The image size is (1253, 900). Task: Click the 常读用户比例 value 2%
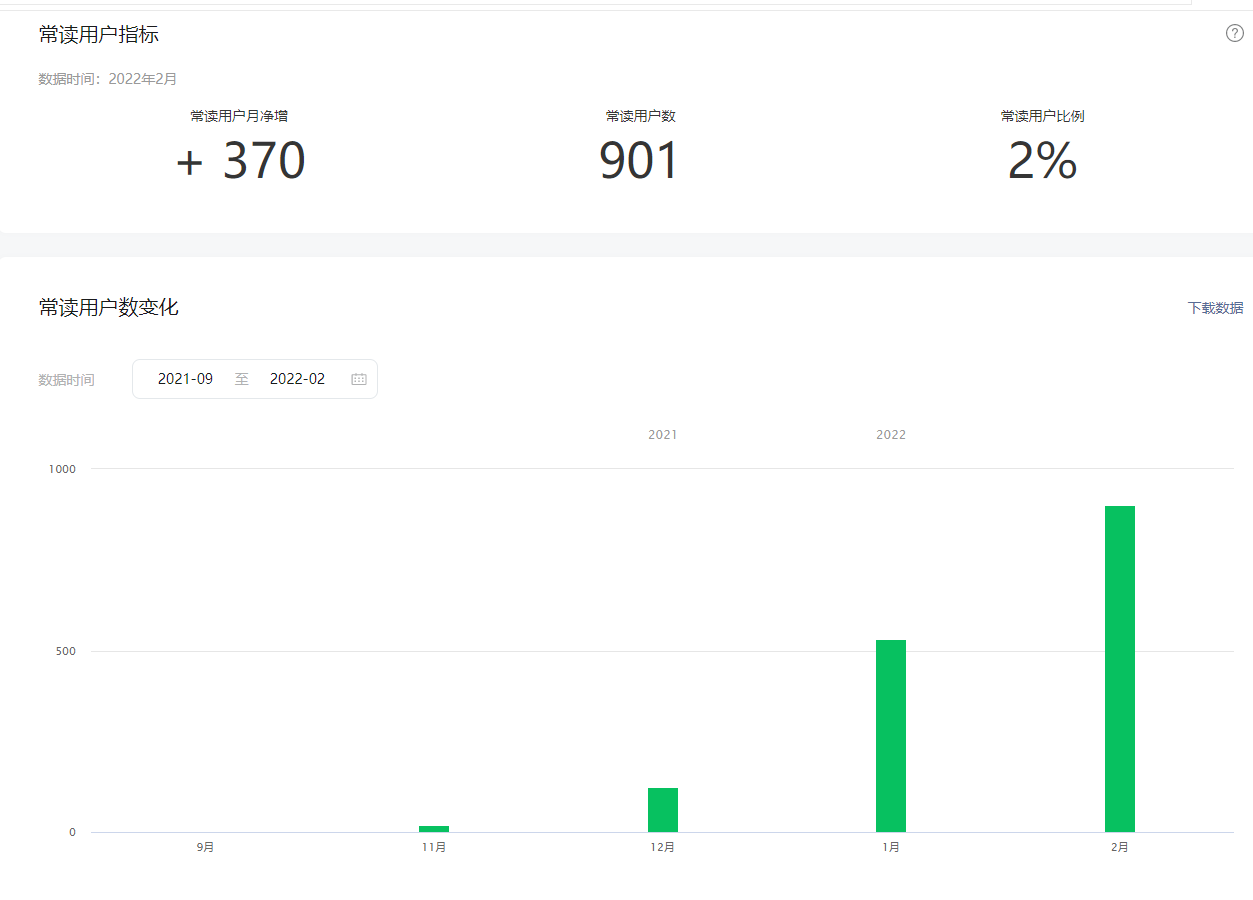click(x=1042, y=161)
